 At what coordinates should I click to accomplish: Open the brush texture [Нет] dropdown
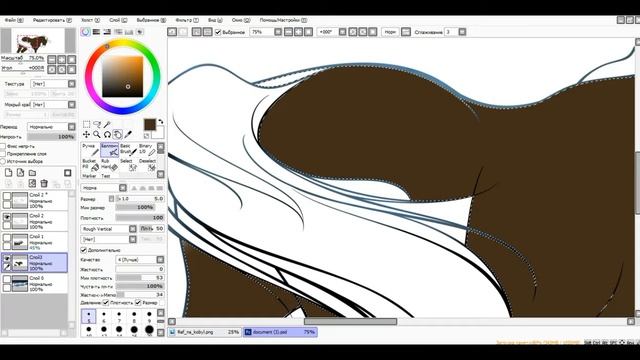(109, 239)
